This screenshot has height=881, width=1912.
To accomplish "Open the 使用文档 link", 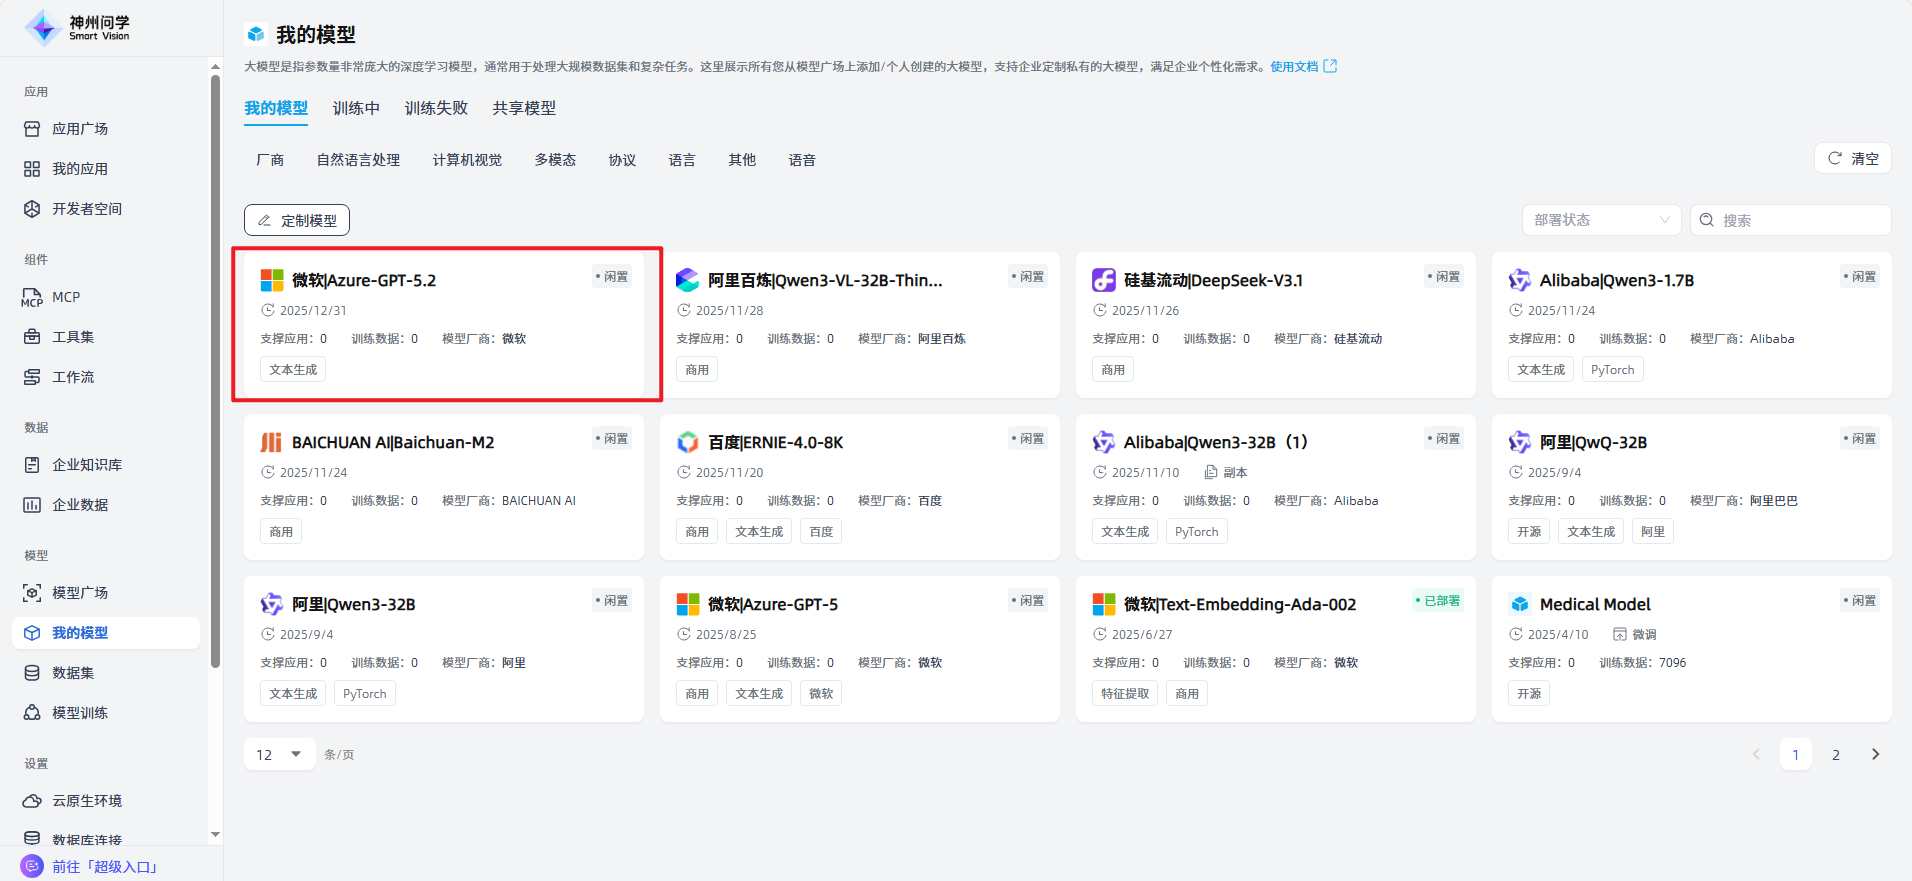I will [1294, 67].
